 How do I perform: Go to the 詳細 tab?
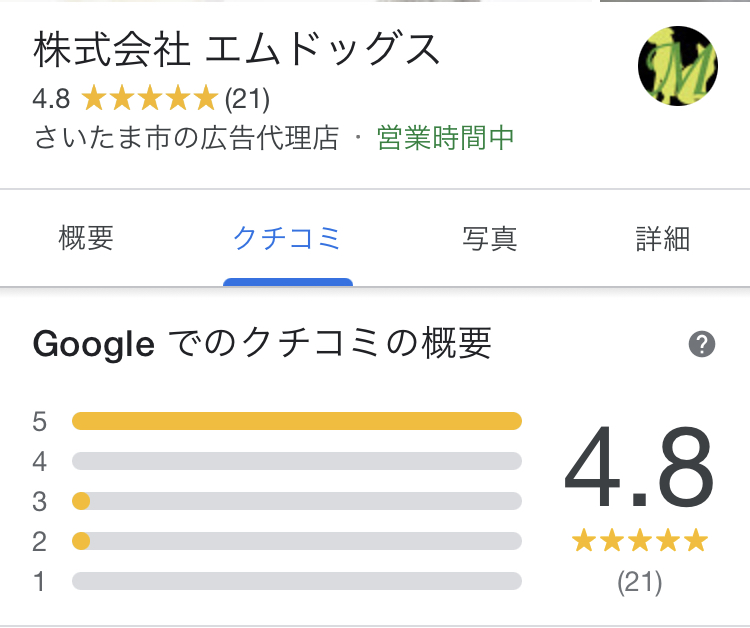pyautogui.click(x=663, y=239)
